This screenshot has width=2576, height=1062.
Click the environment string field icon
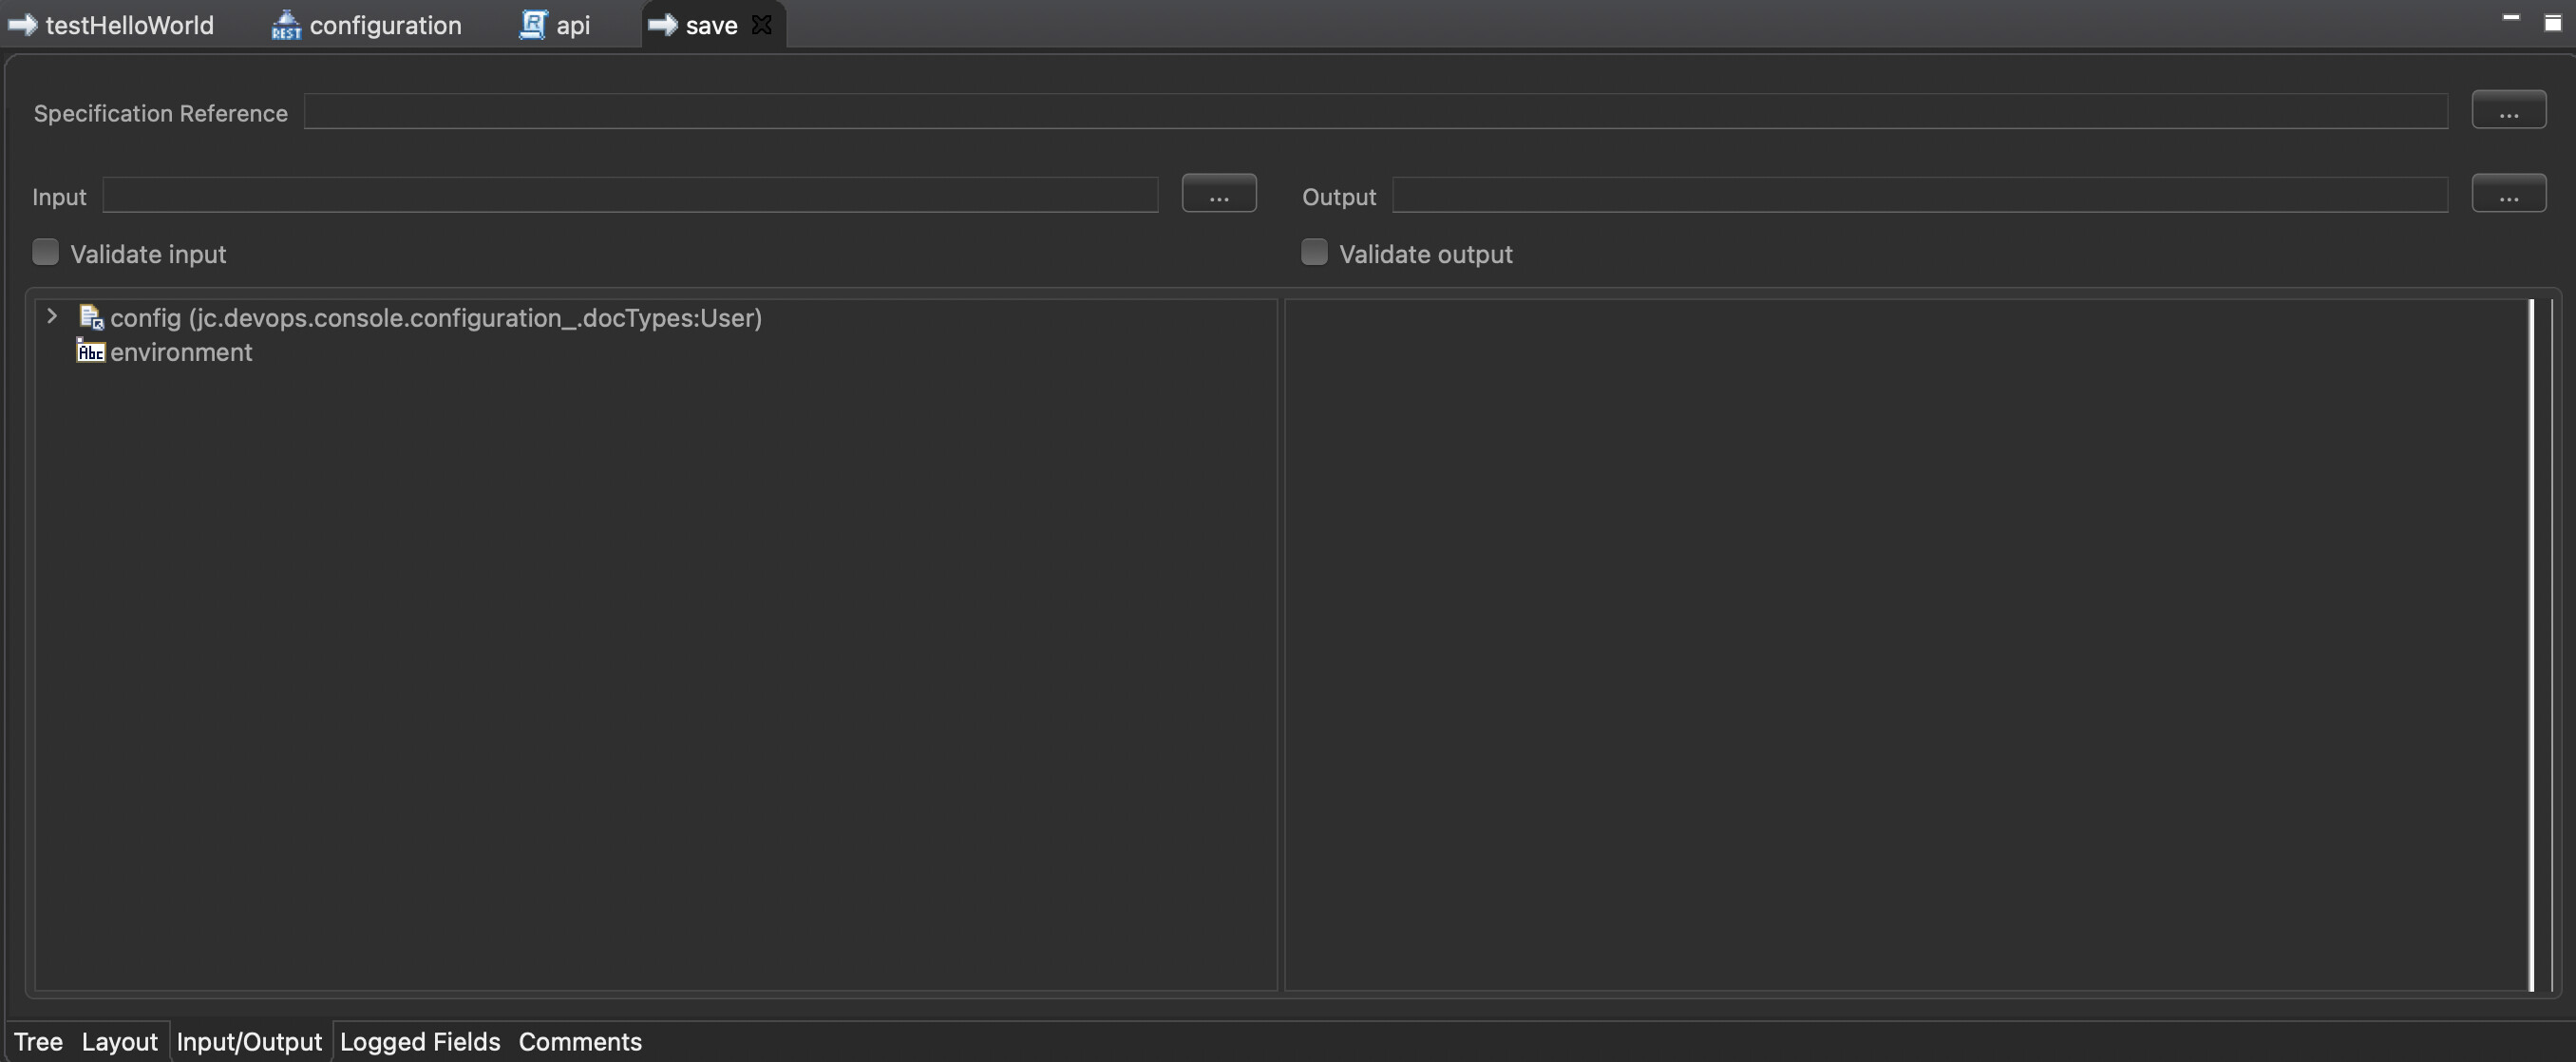[x=91, y=352]
